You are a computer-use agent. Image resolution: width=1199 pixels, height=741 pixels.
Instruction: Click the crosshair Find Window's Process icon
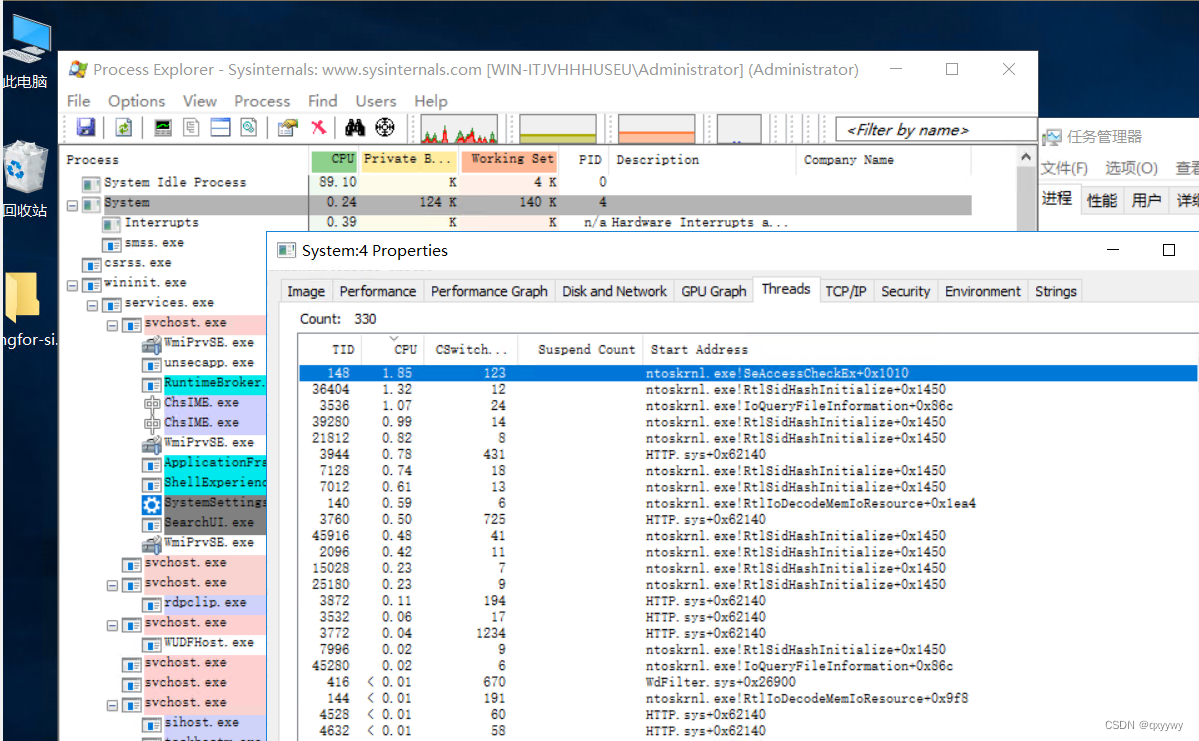tap(385, 127)
